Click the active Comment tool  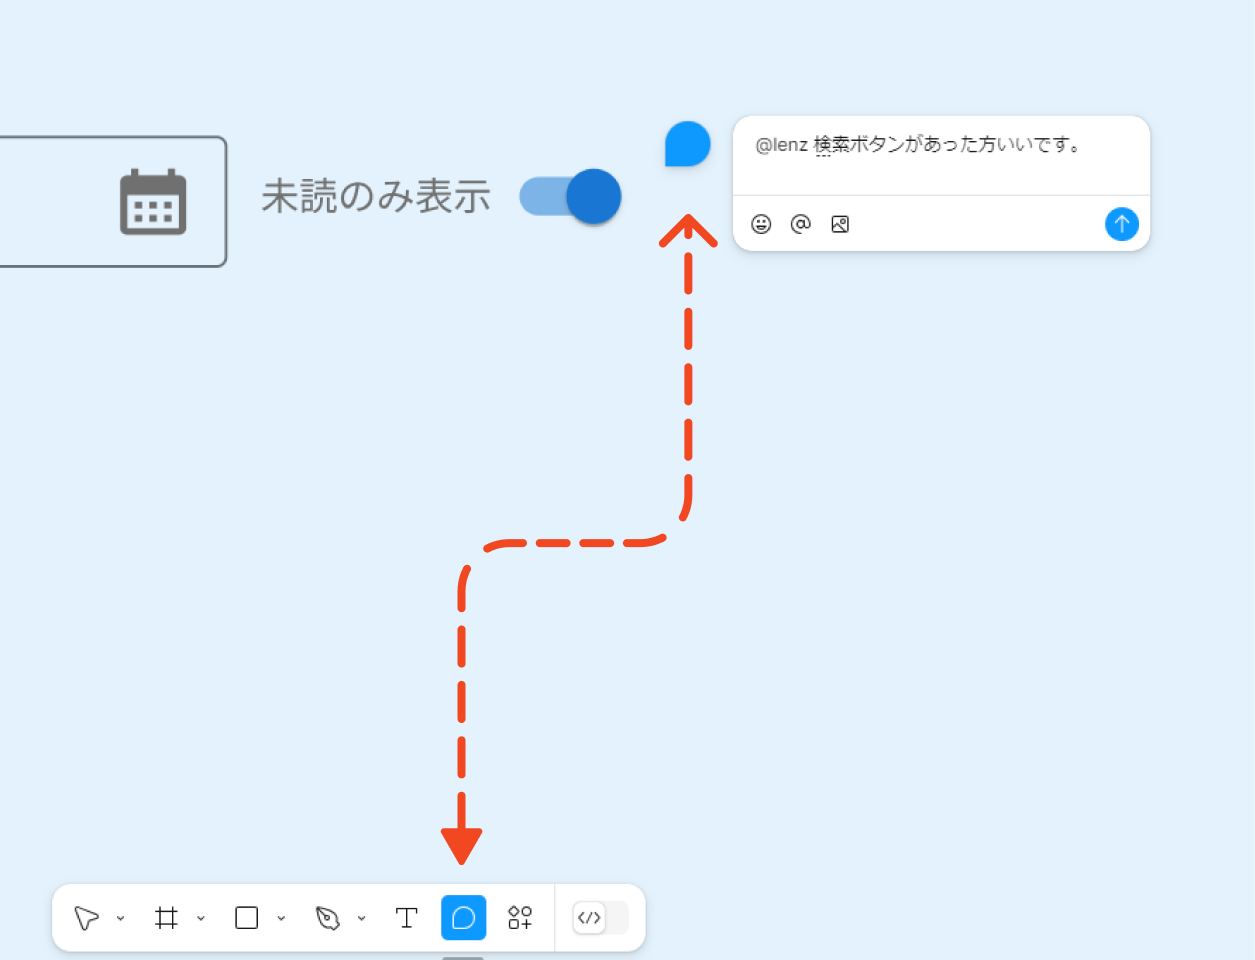point(464,918)
